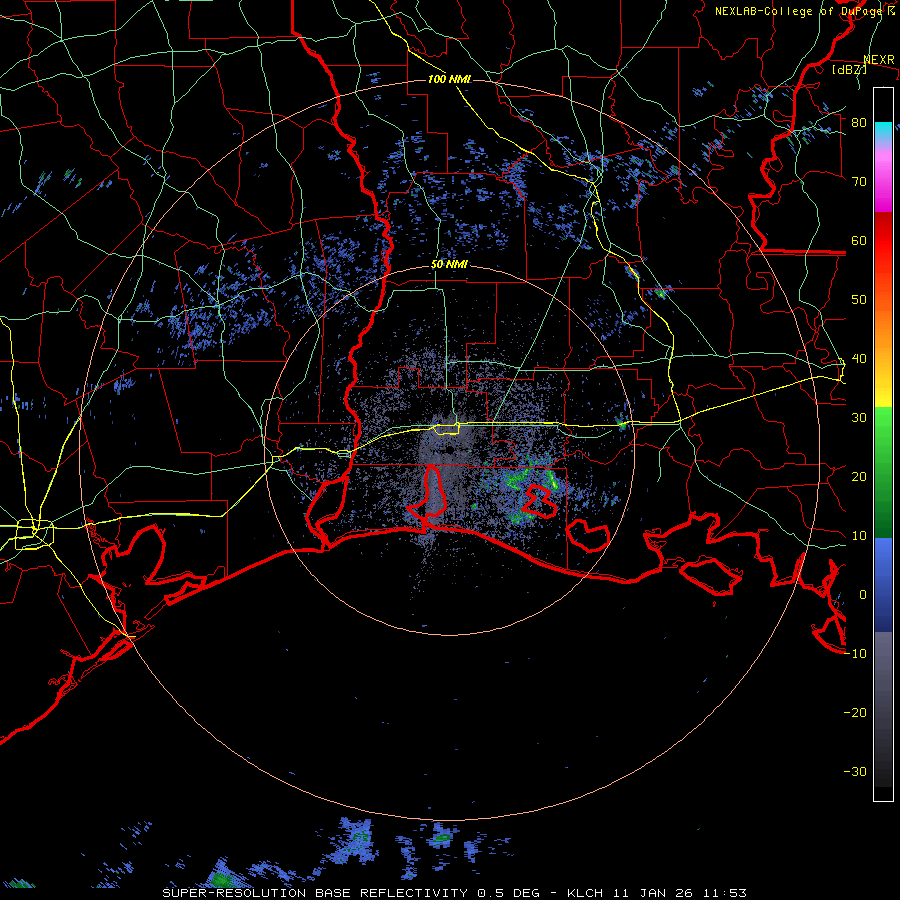Click the NEXLAB-College of DuPage credit text

pos(805,11)
